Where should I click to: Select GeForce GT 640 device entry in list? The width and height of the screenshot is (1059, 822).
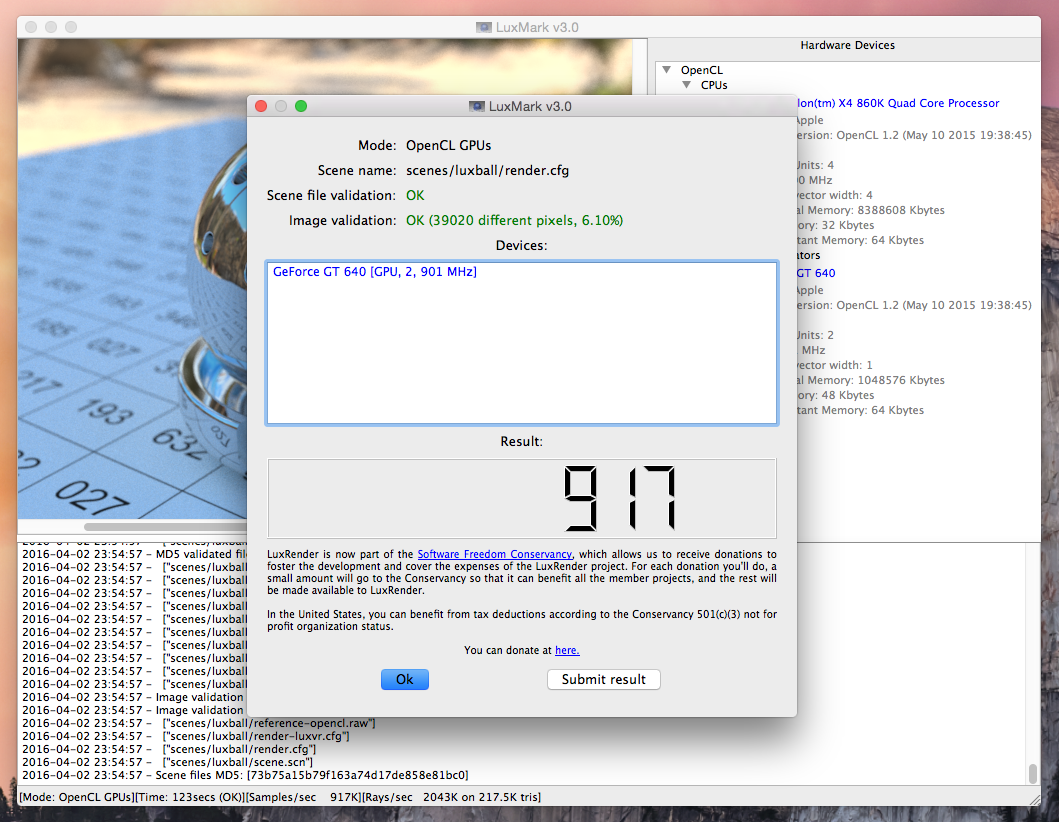(x=375, y=272)
